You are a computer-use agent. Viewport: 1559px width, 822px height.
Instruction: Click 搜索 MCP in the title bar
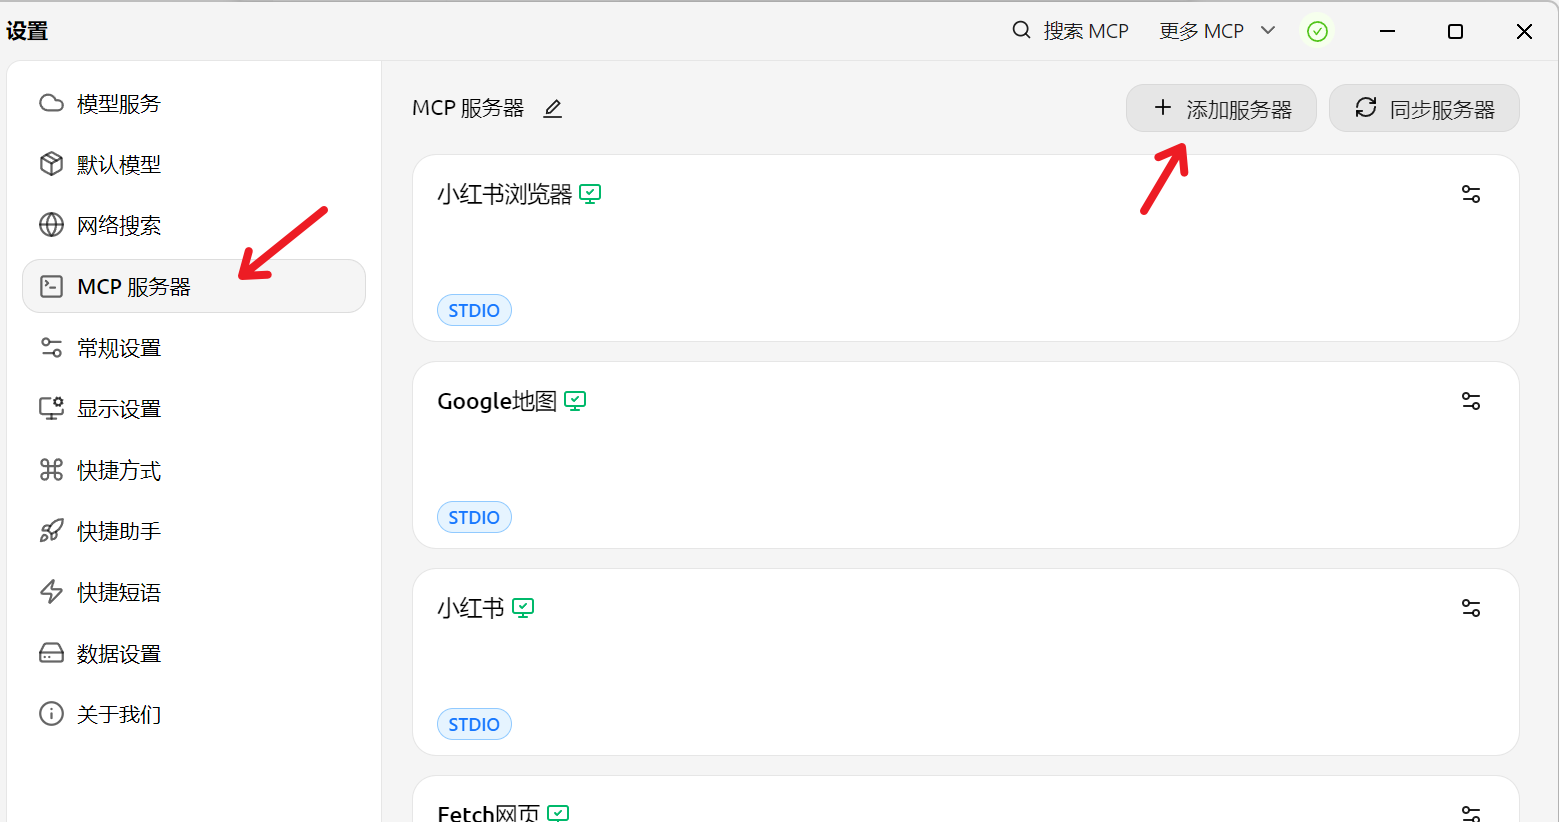[1070, 31]
